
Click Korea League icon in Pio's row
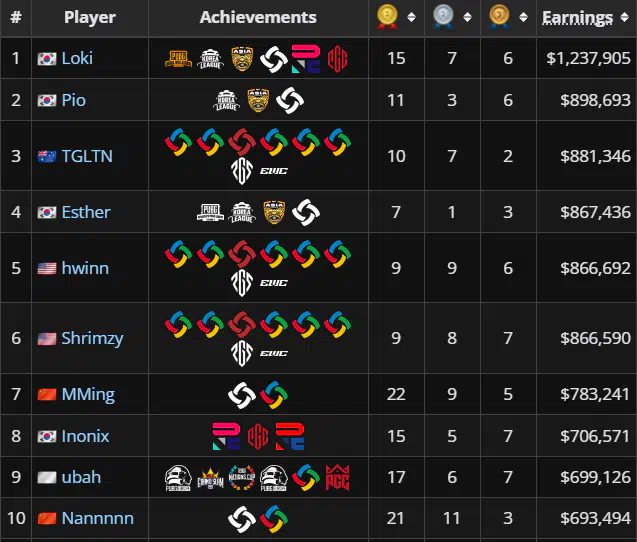(226, 100)
